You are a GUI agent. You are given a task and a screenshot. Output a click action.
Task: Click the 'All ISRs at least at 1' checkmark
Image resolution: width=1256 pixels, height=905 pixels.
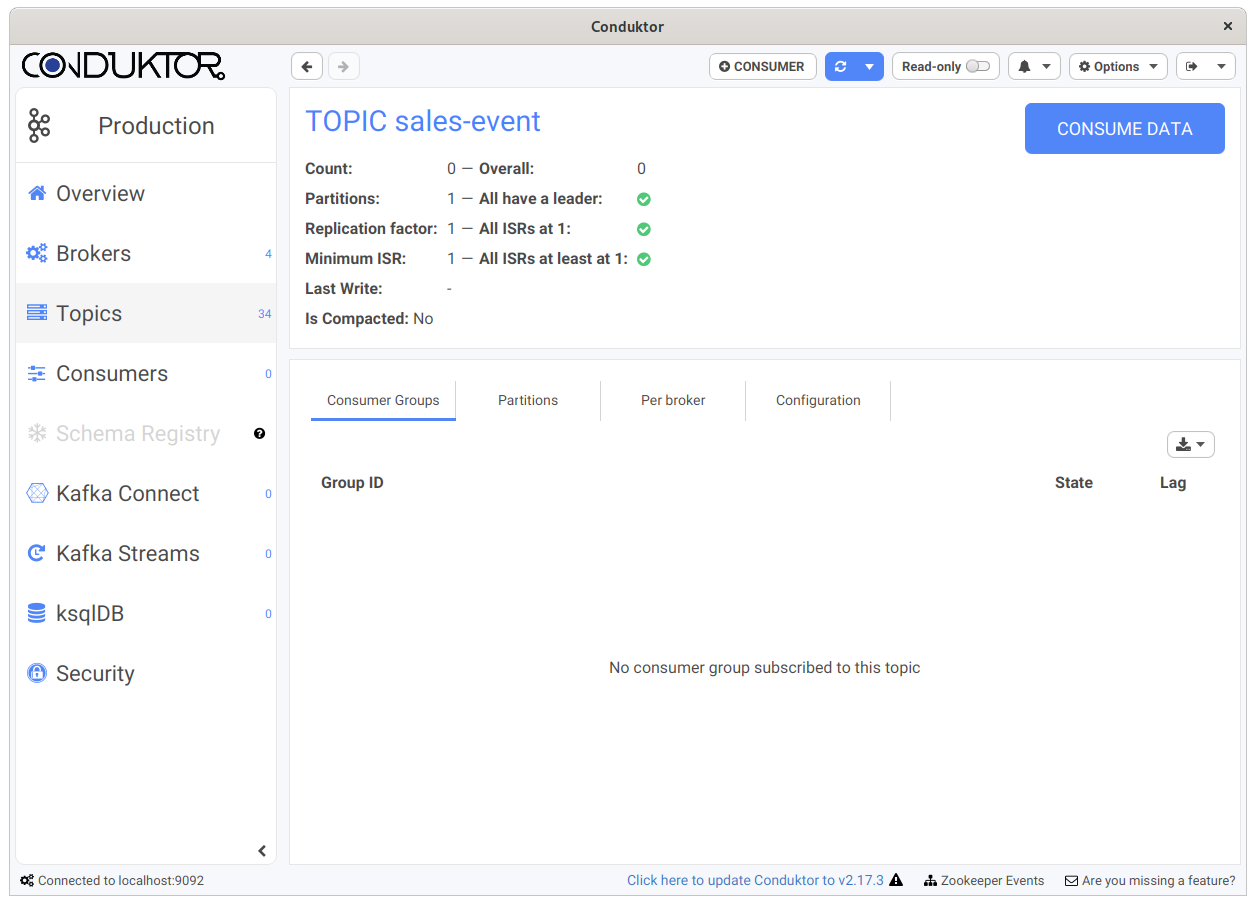pos(644,259)
